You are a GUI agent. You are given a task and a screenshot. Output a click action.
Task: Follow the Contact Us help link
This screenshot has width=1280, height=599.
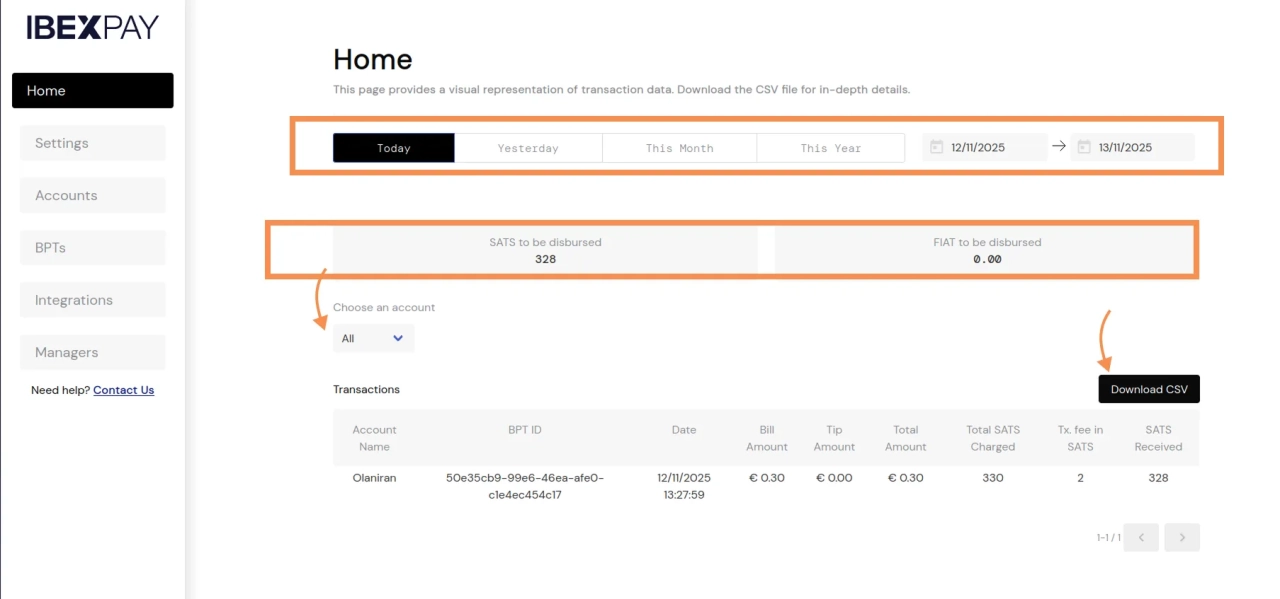pos(123,390)
